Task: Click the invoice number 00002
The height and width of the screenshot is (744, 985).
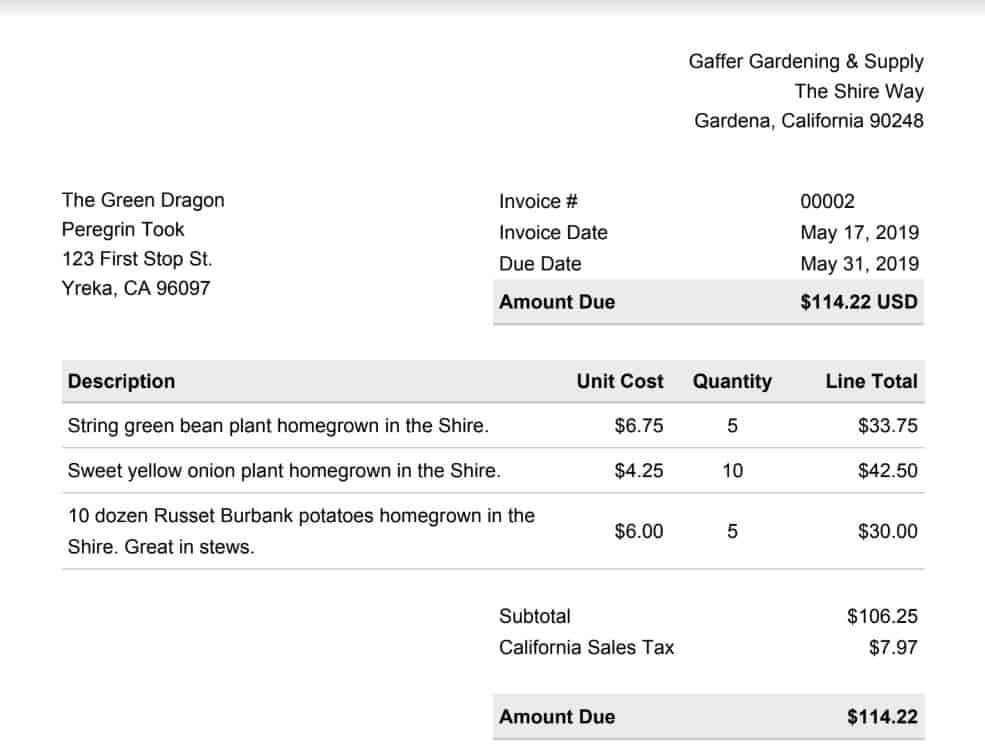Action: pyautogui.click(x=827, y=201)
